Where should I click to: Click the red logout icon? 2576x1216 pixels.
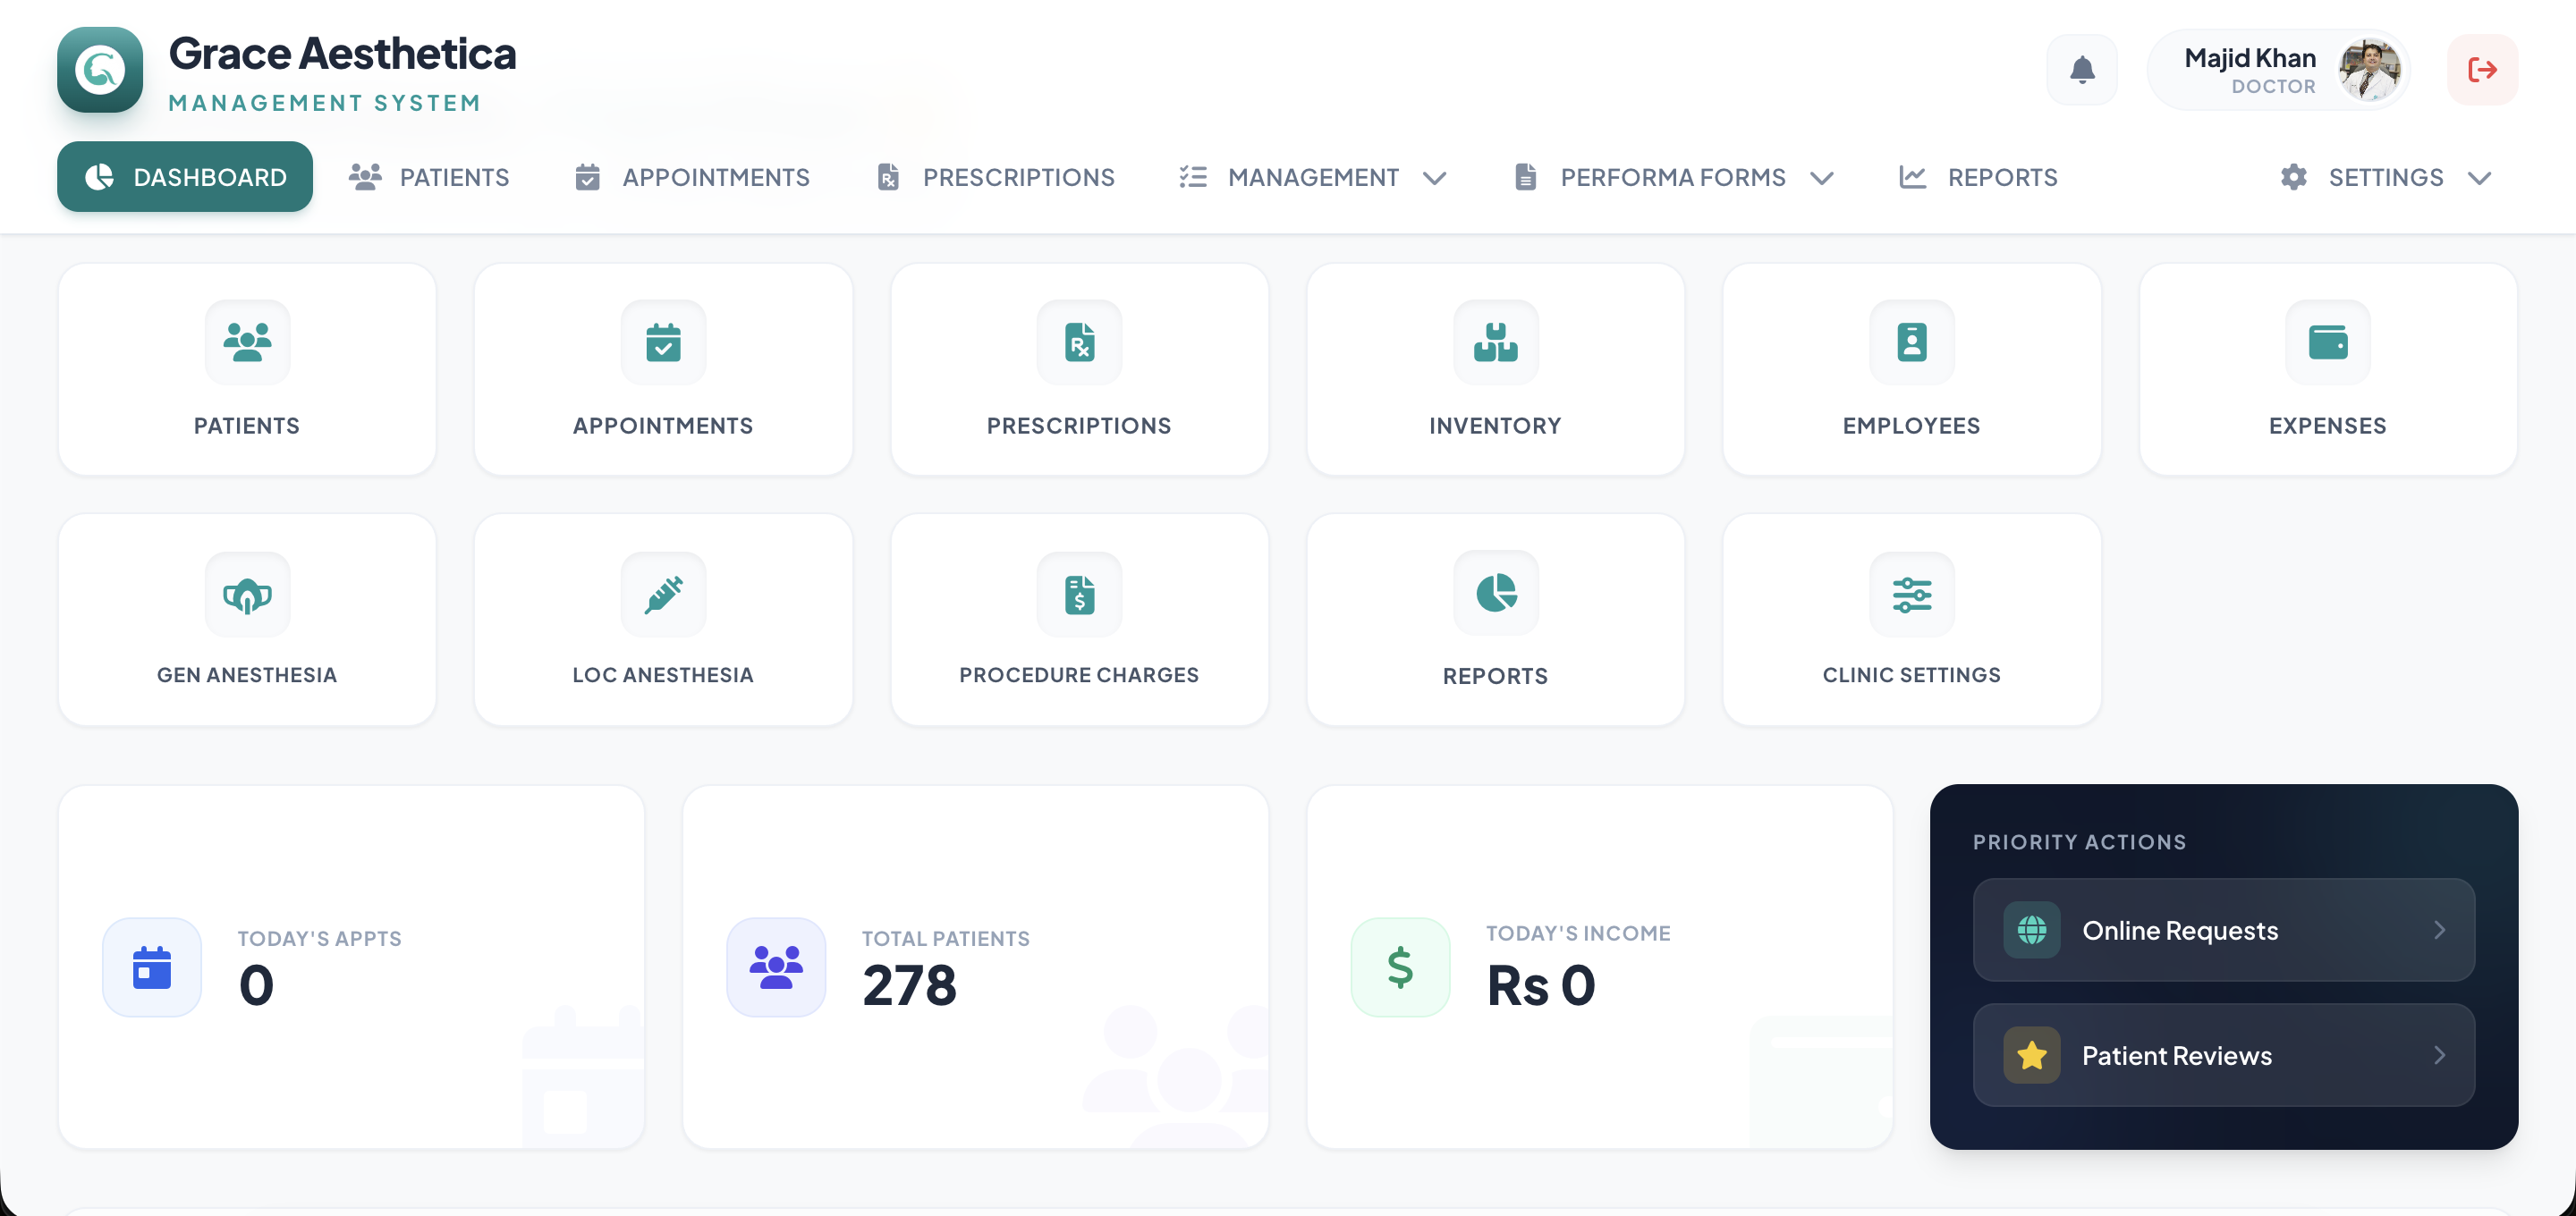pyautogui.click(x=2482, y=69)
